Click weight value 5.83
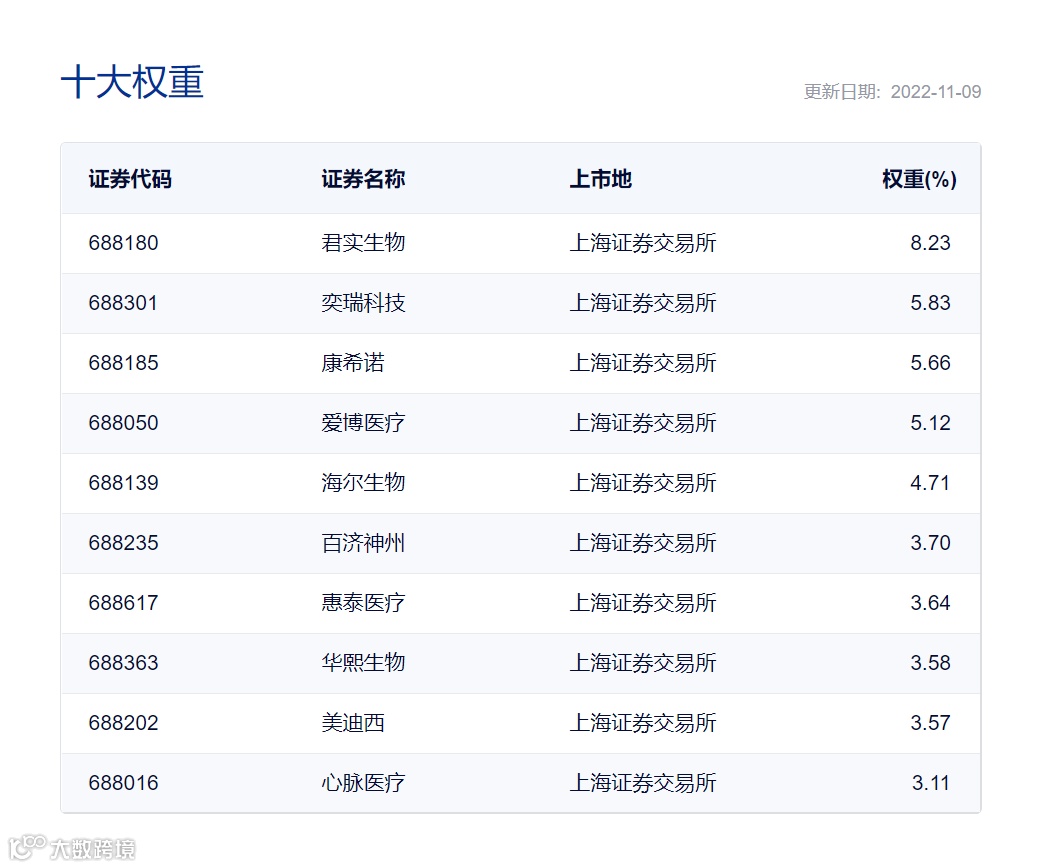 coord(930,303)
